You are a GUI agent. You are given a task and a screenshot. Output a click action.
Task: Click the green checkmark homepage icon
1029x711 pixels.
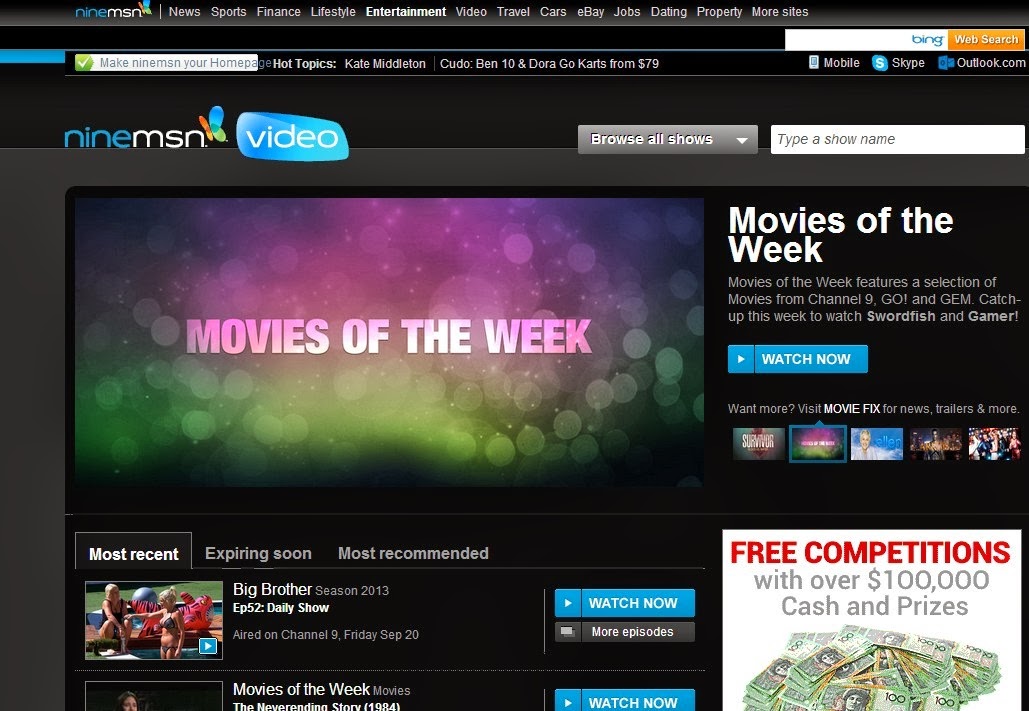84,63
